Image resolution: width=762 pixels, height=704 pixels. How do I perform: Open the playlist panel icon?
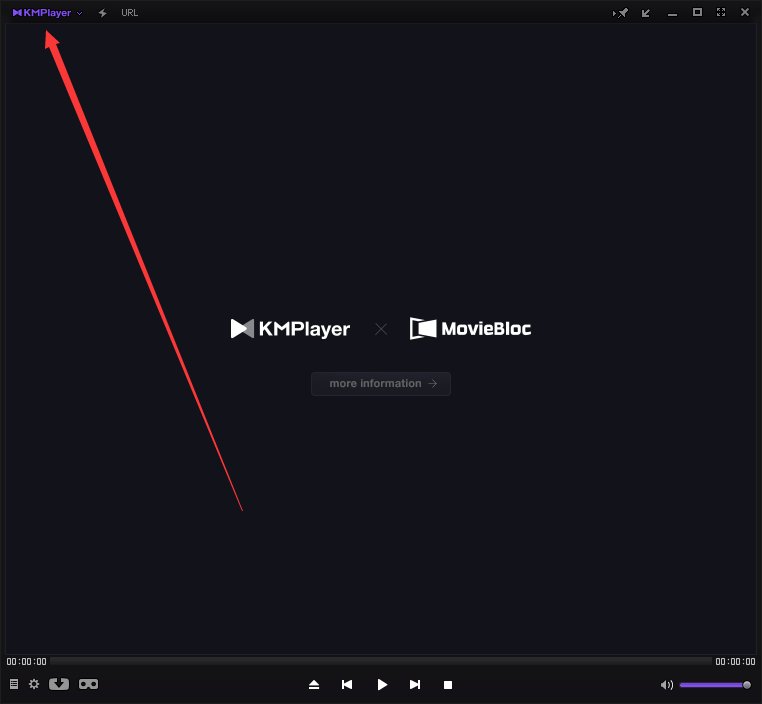[x=14, y=684]
